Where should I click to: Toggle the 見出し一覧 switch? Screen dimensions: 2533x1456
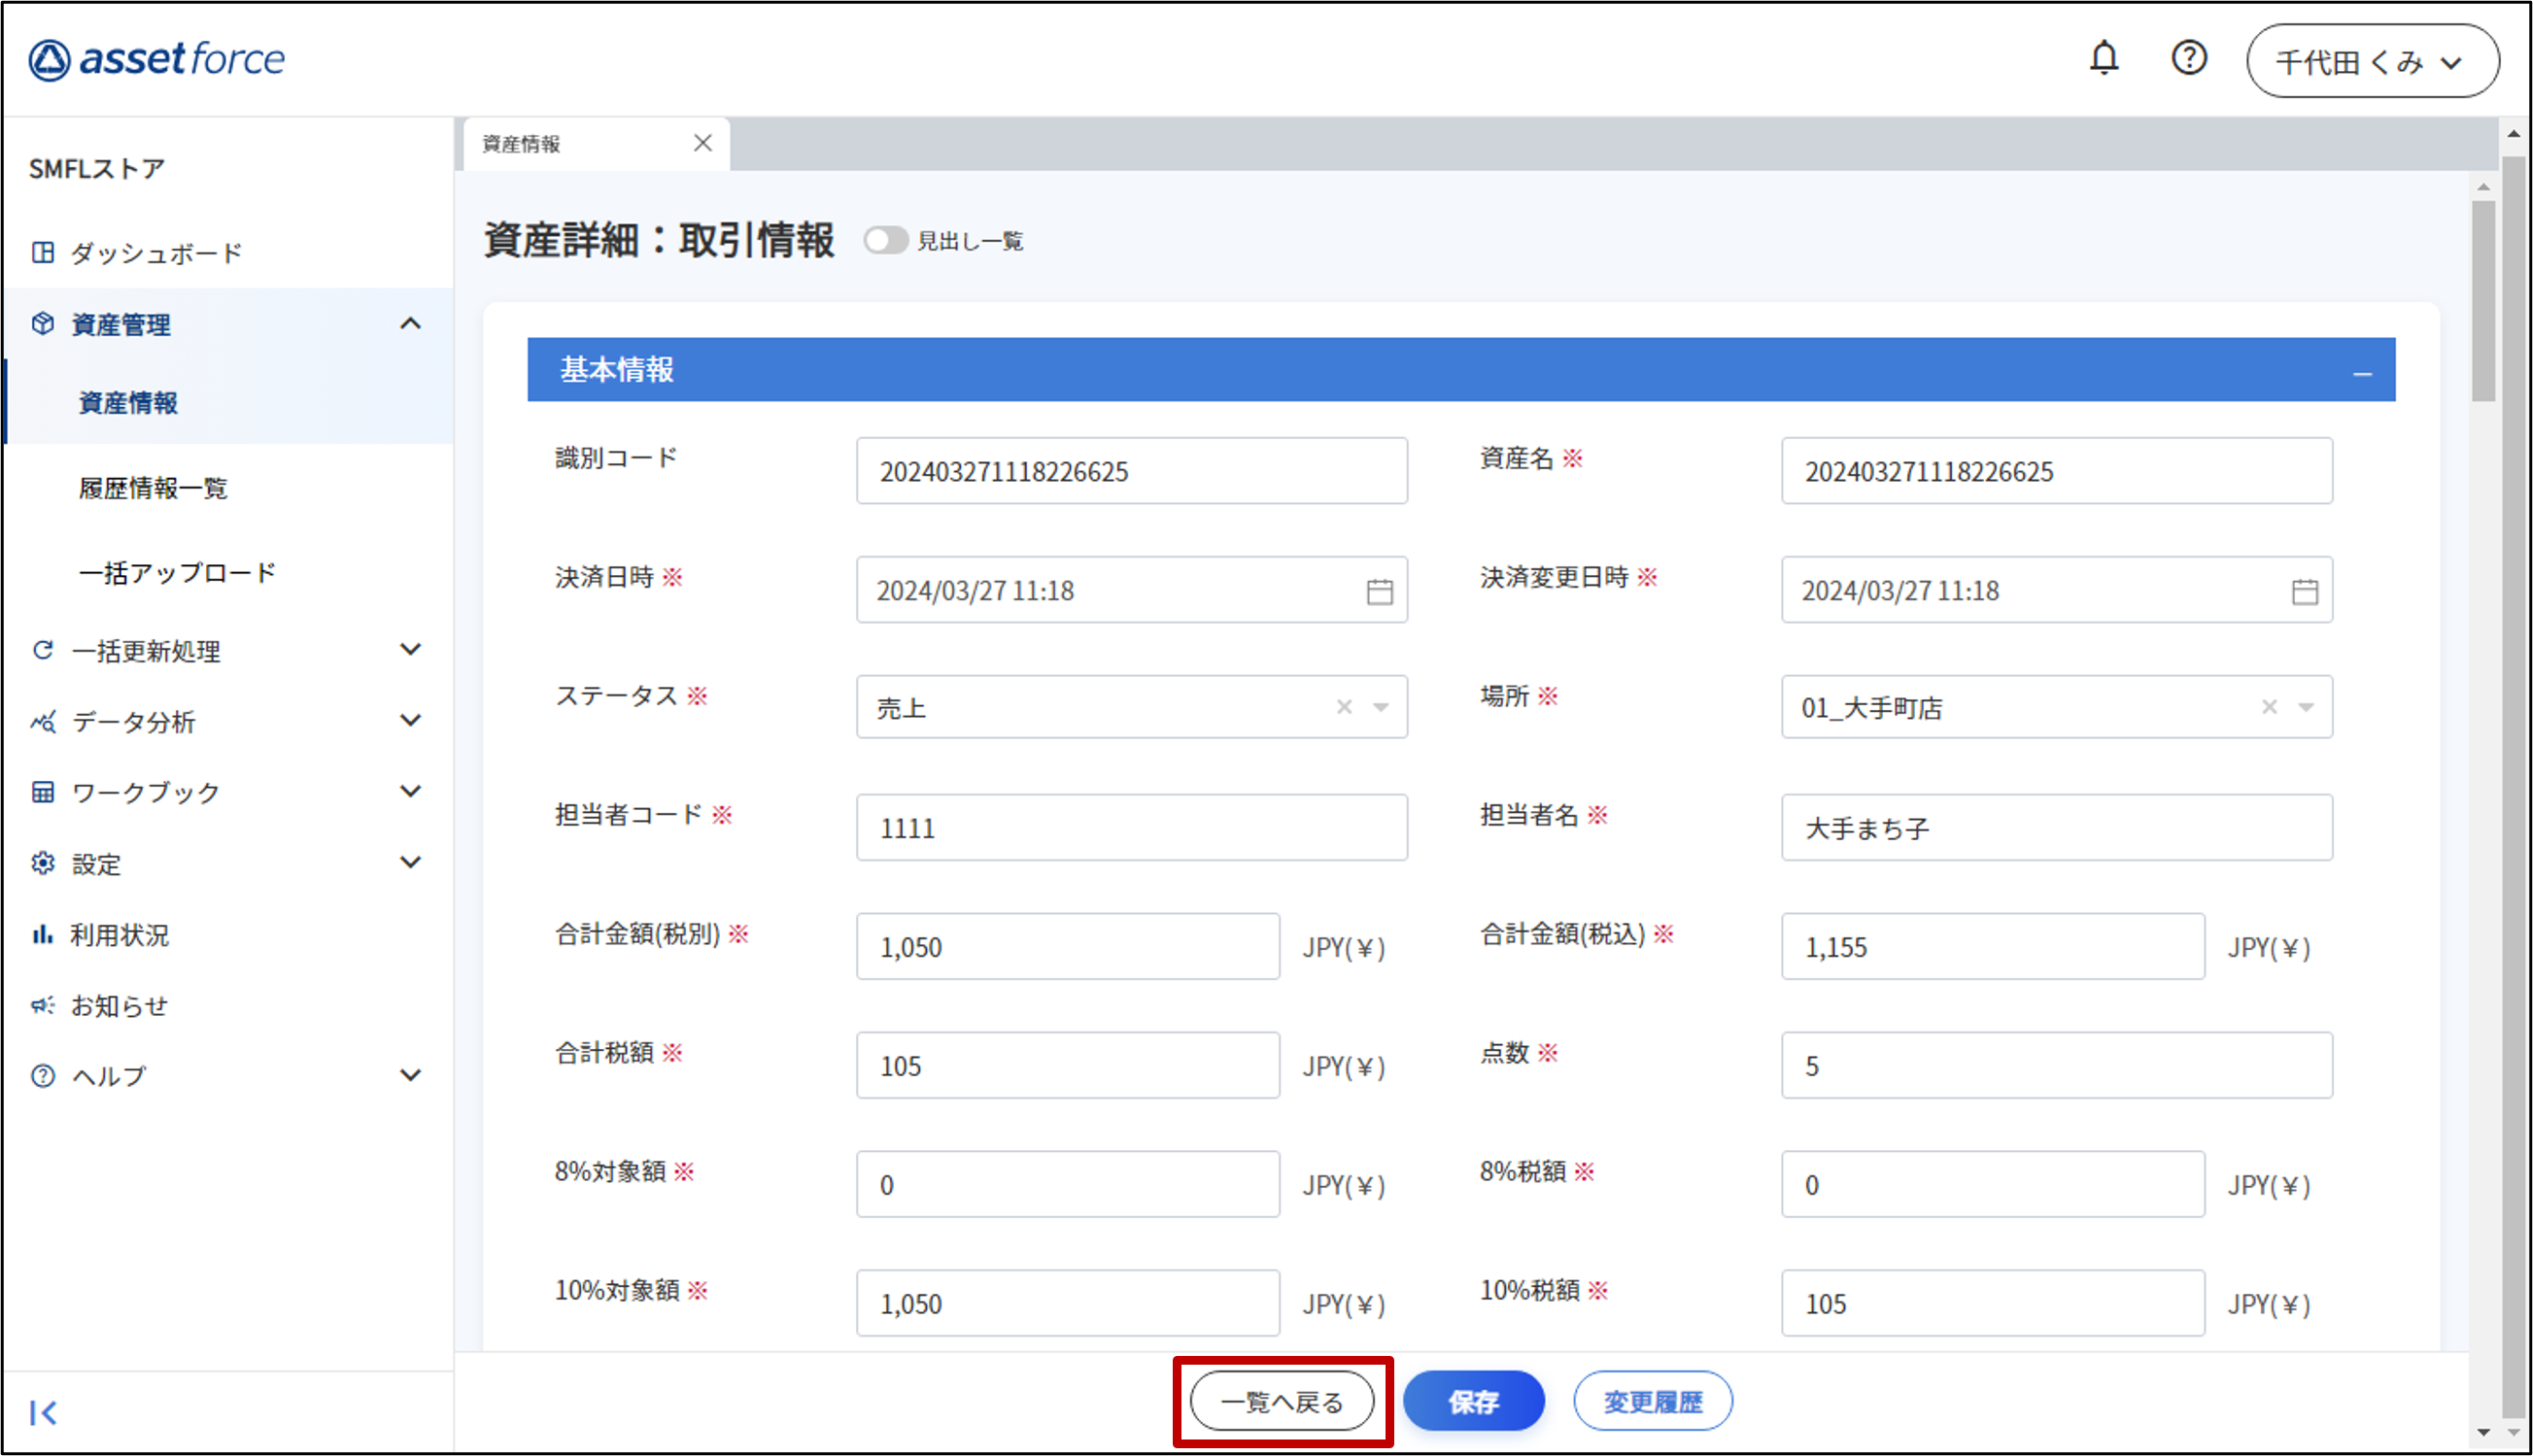885,241
